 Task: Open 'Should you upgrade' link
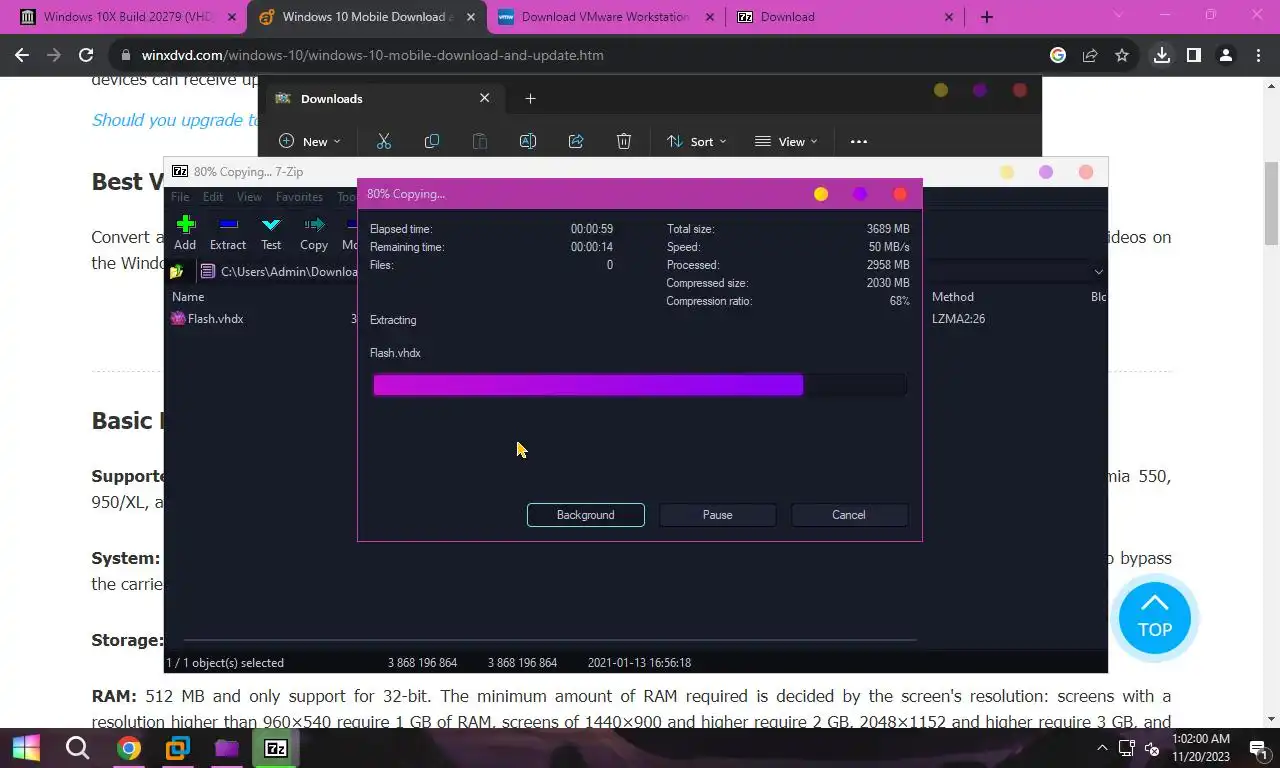[x=175, y=120]
